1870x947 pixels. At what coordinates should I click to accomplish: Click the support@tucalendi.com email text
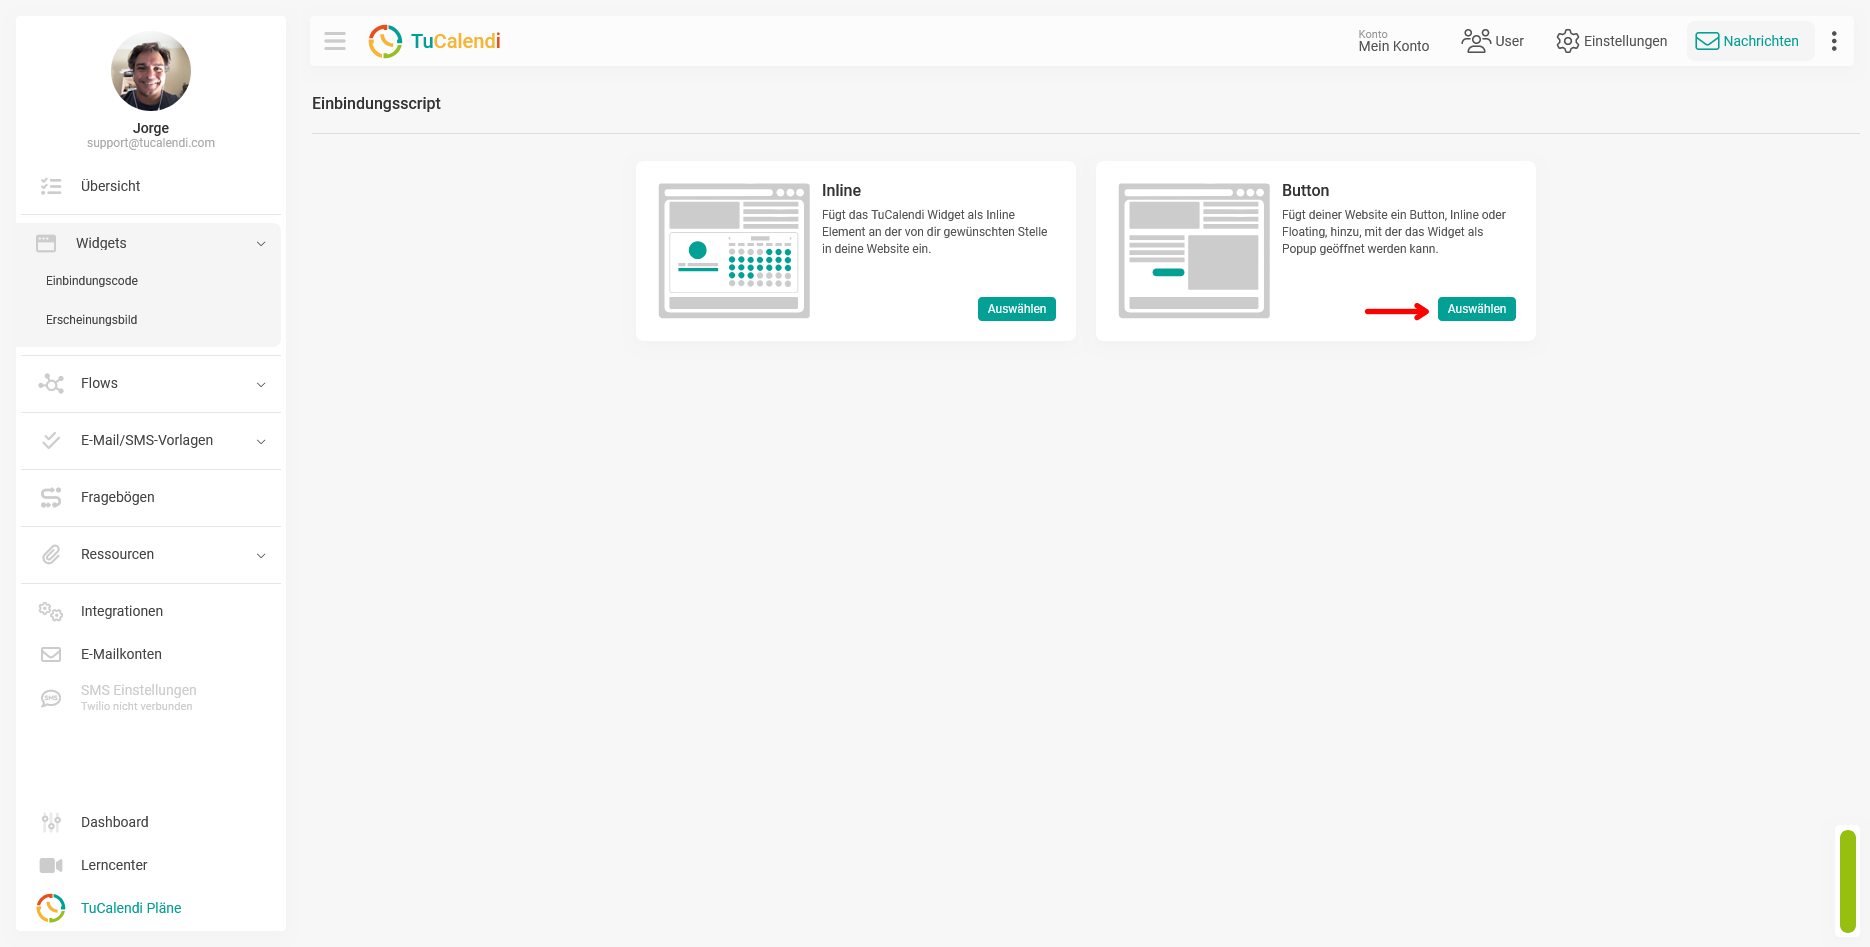coord(151,143)
